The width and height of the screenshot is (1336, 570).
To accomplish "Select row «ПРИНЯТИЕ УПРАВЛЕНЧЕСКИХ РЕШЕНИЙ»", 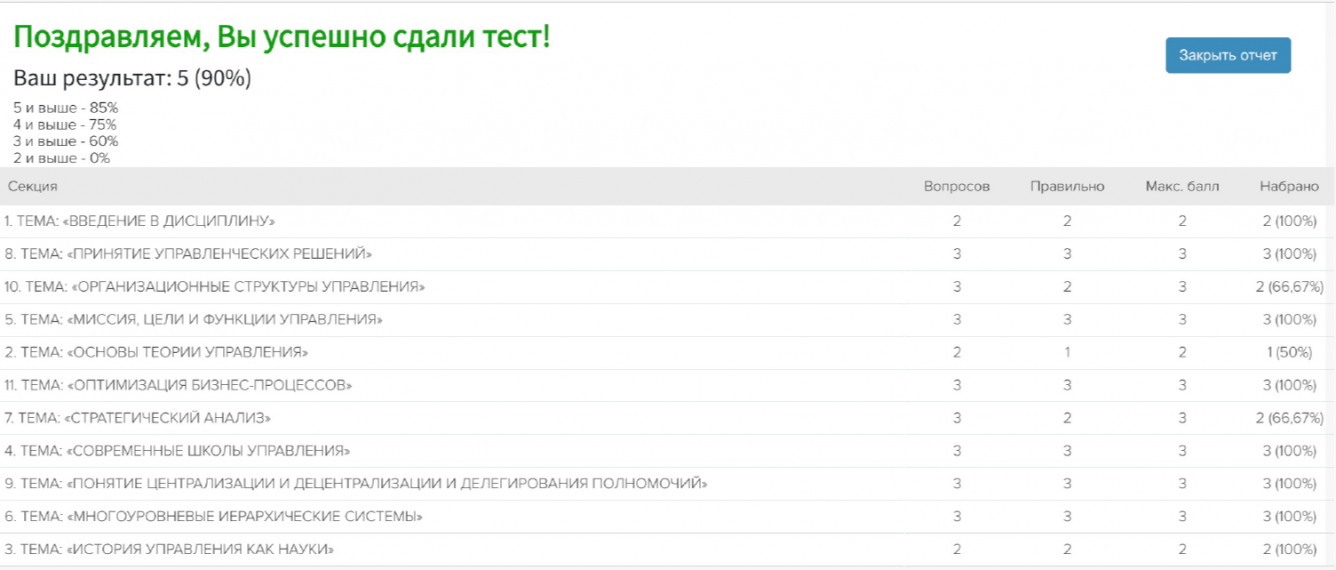I will coord(668,254).
